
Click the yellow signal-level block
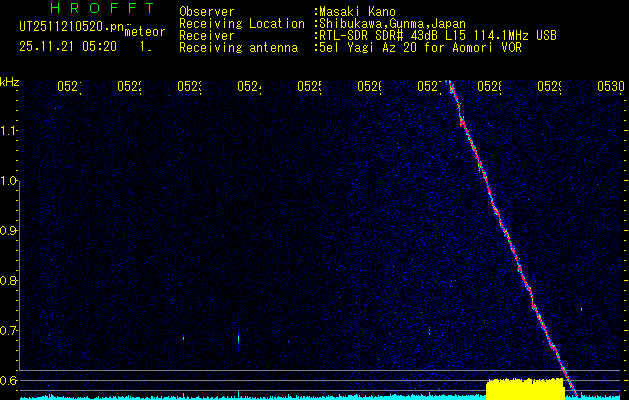point(524,388)
